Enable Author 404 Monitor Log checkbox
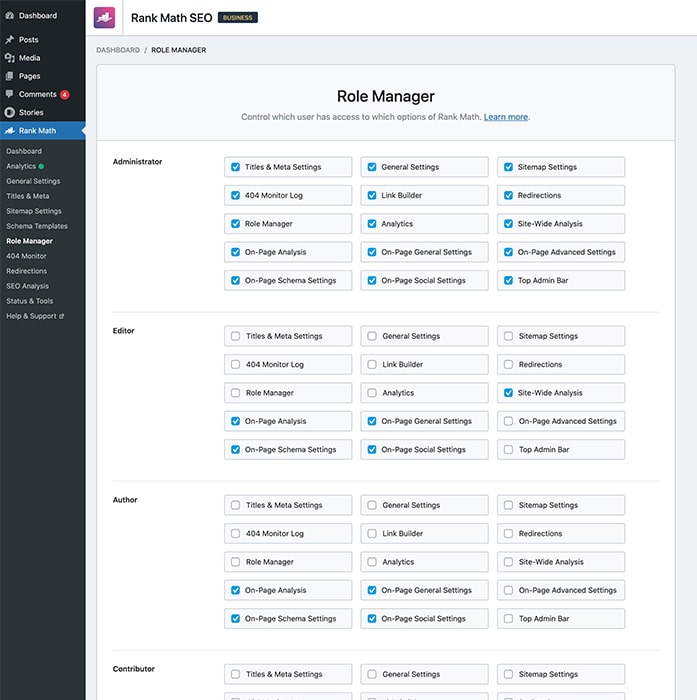Screen dimensions: 697x700 [235, 533]
